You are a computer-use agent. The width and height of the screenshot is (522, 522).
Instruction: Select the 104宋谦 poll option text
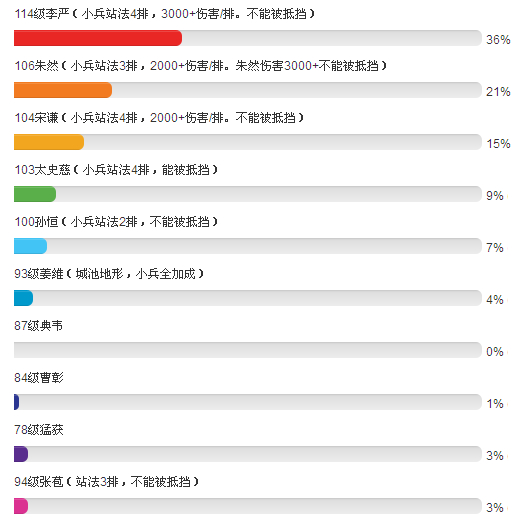[x=159, y=118]
